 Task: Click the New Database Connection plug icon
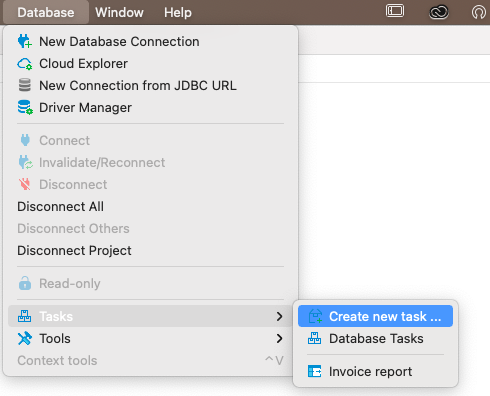pos(25,41)
